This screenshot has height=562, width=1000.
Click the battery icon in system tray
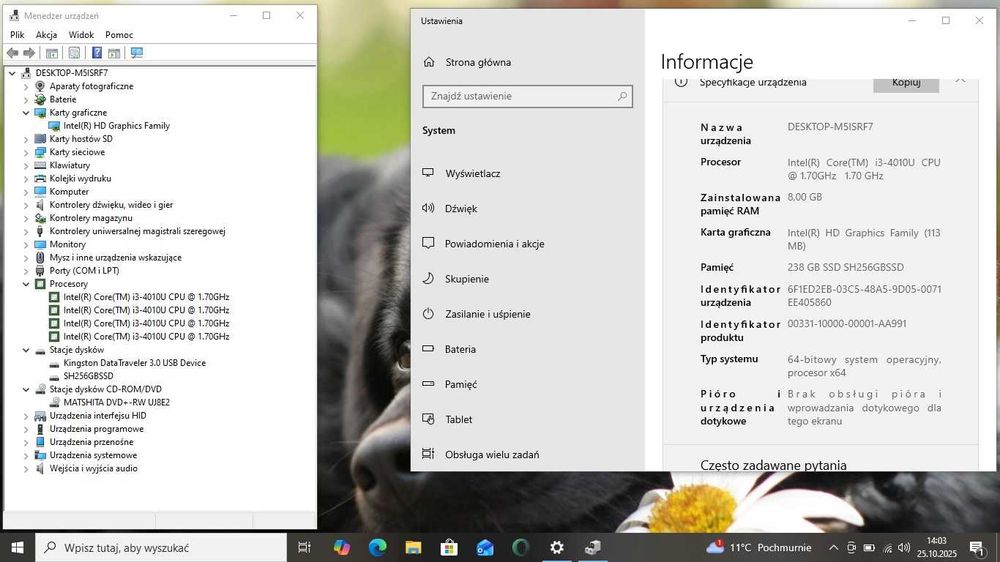[869, 547]
